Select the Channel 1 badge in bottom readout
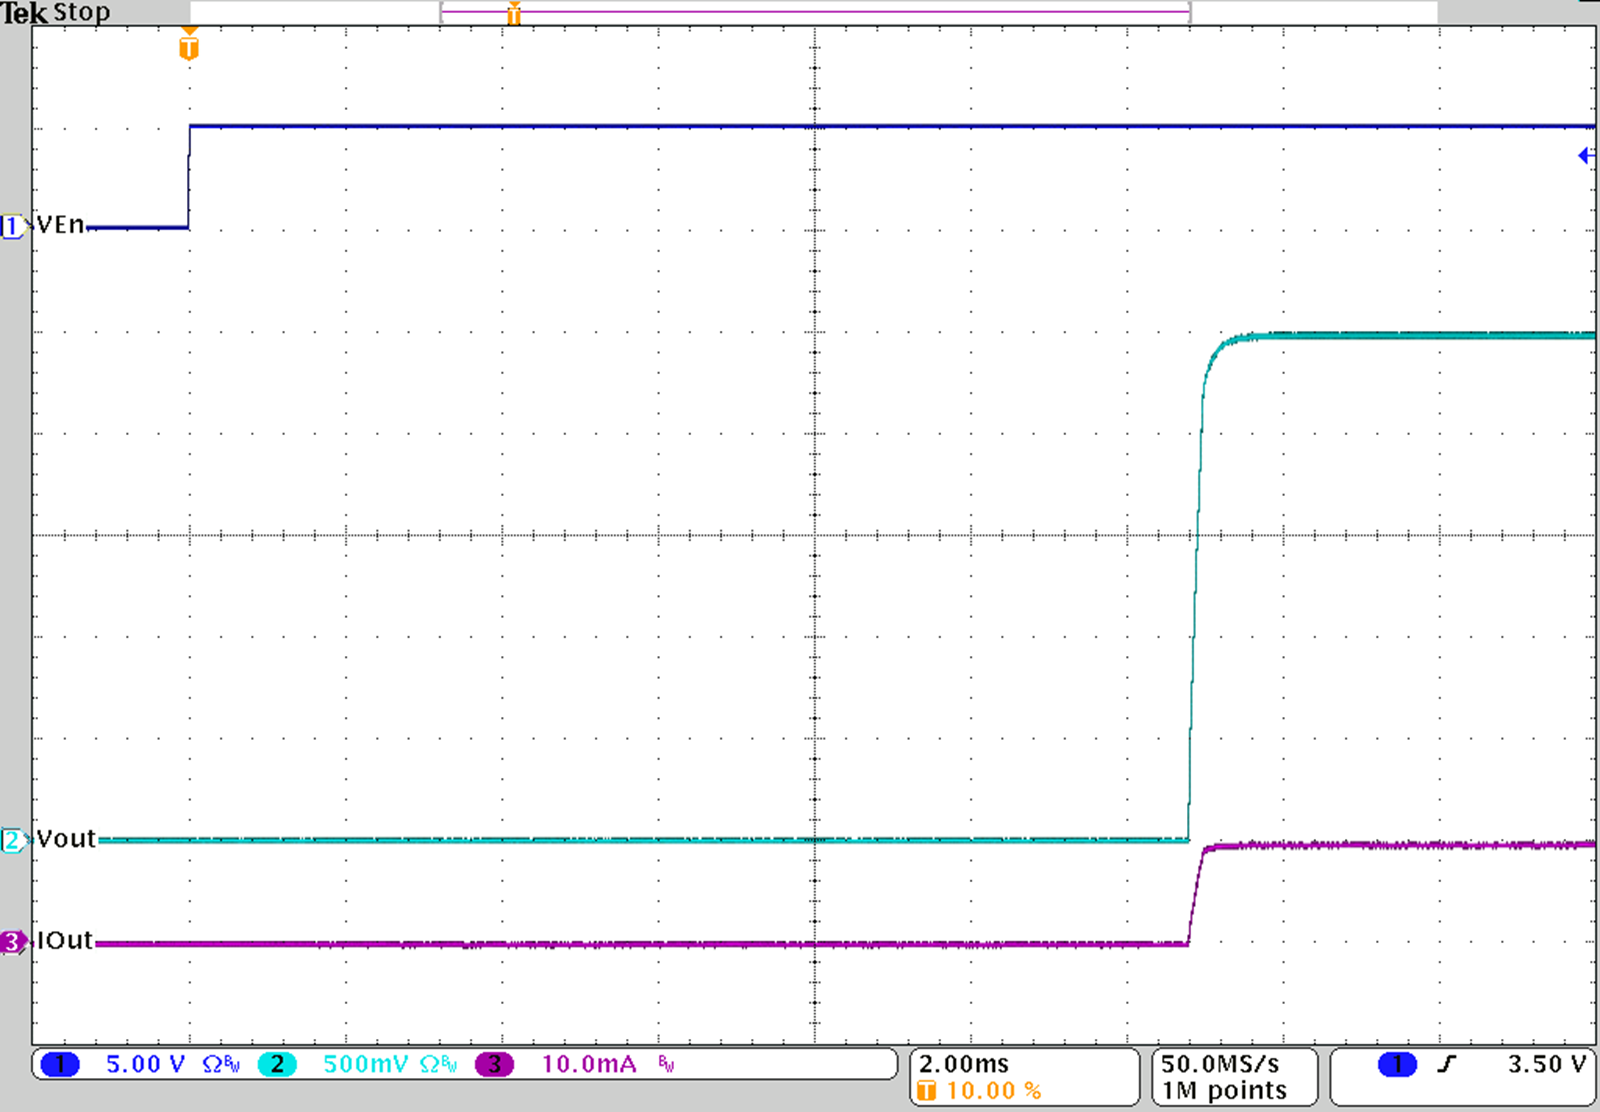1600x1112 pixels. click(62, 1064)
